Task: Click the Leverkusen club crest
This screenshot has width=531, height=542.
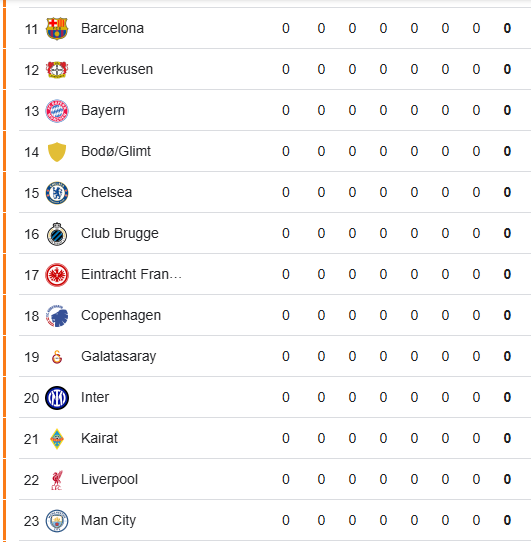Action: (57, 69)
